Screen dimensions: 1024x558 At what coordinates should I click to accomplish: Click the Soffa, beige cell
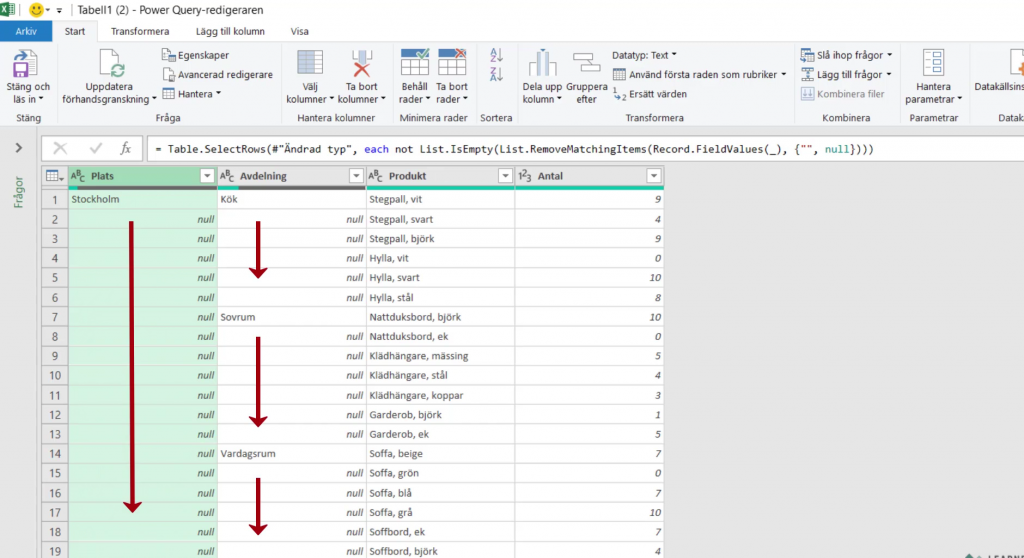click(440, 453)
